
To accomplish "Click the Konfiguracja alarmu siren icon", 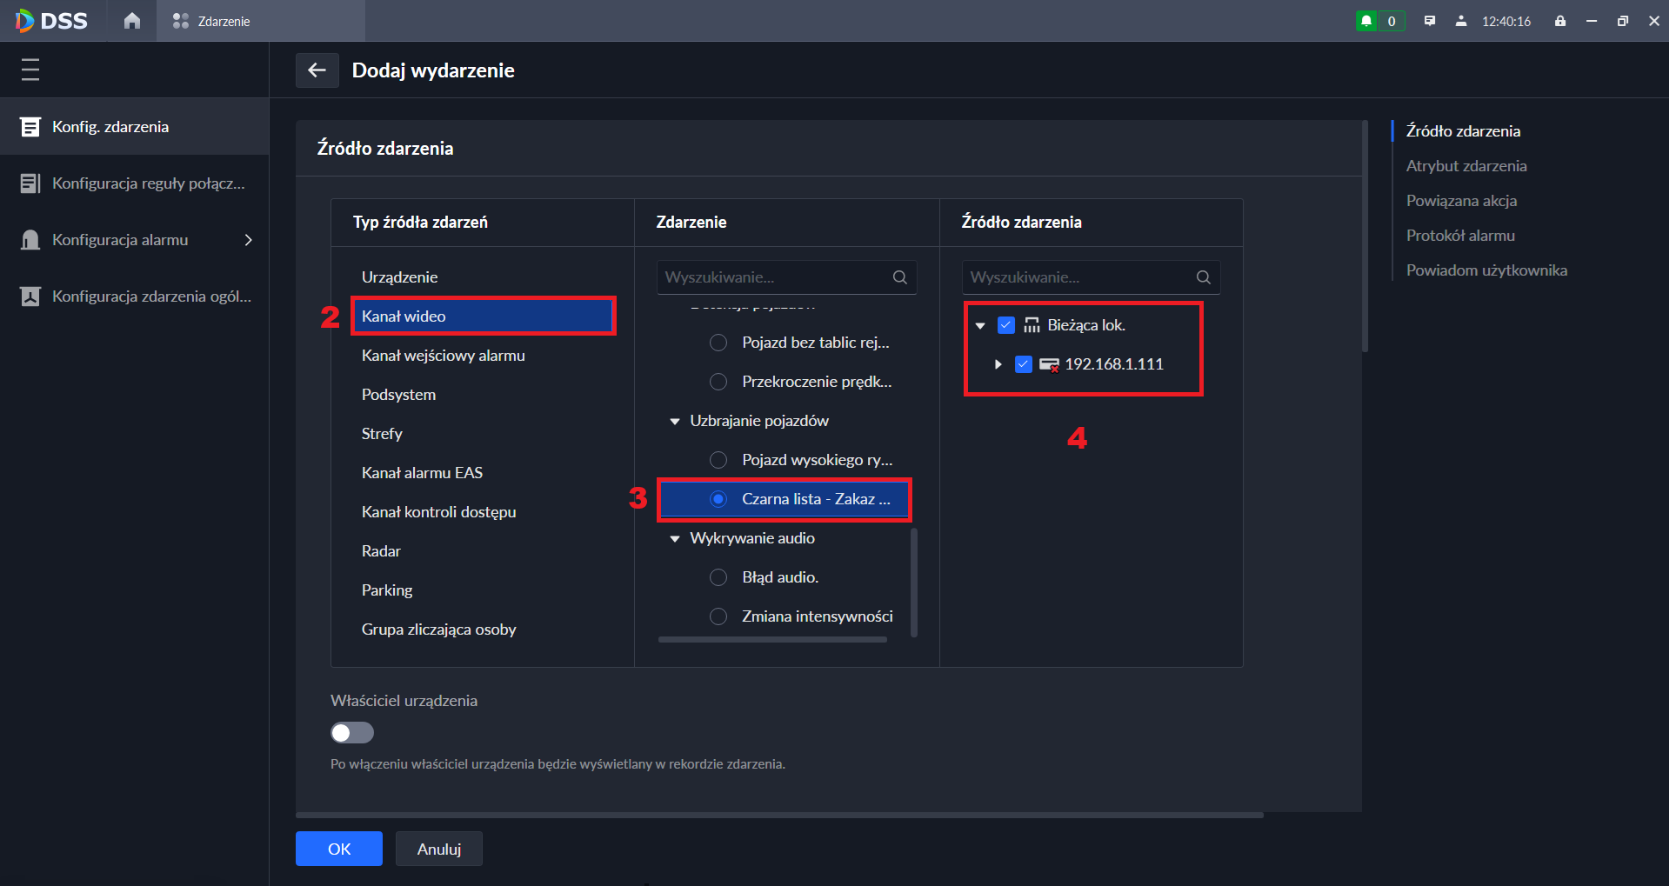I will [31, 240].
